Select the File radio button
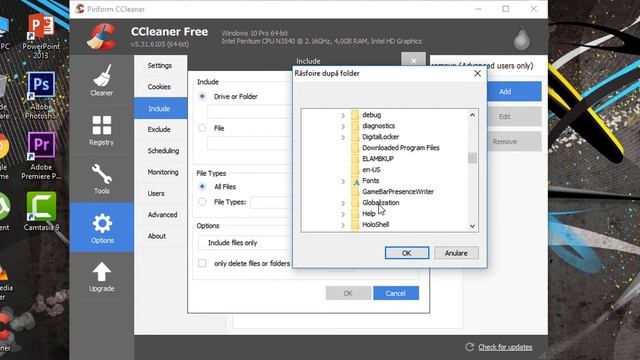Viewport: 640px width, 360px height. coord(202,128)
